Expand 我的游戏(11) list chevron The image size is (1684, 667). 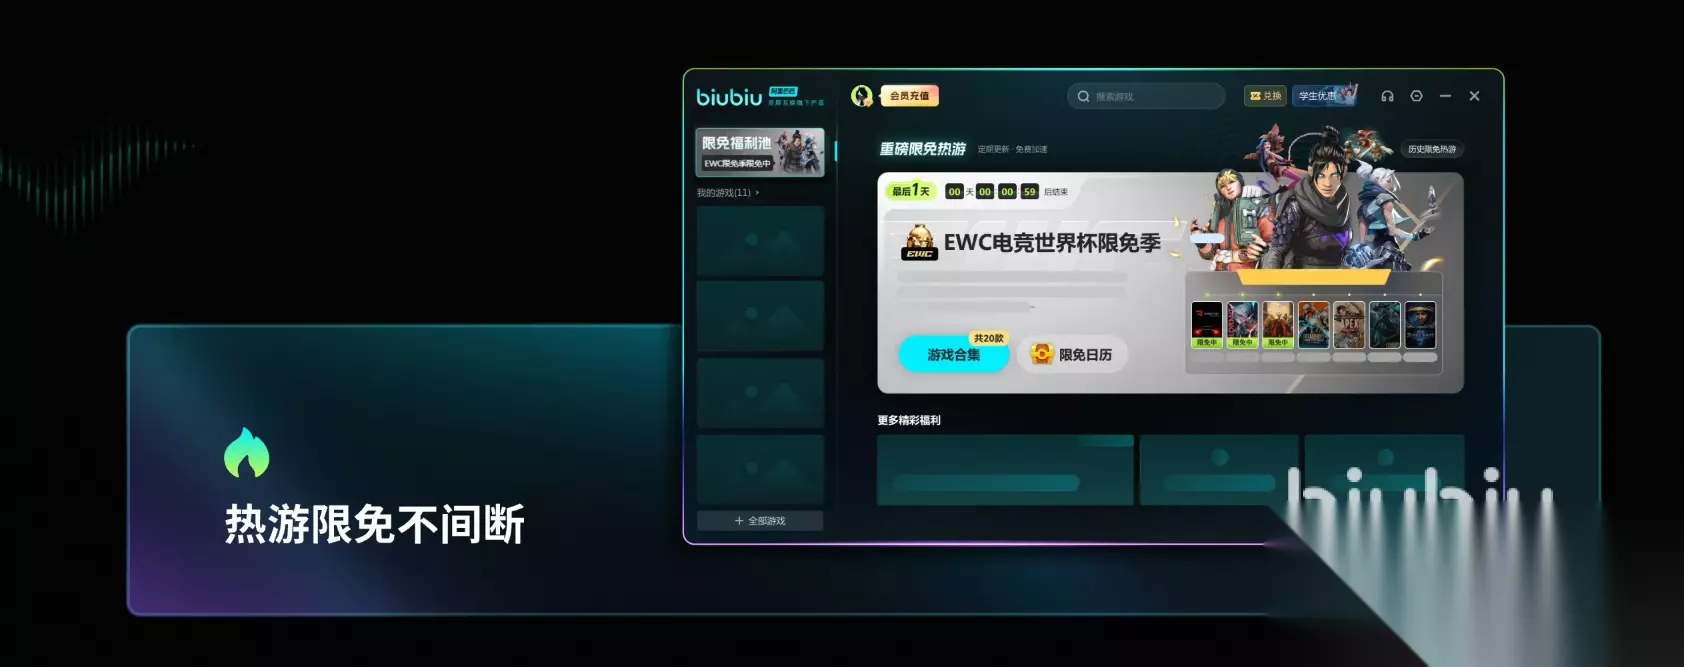757,193
